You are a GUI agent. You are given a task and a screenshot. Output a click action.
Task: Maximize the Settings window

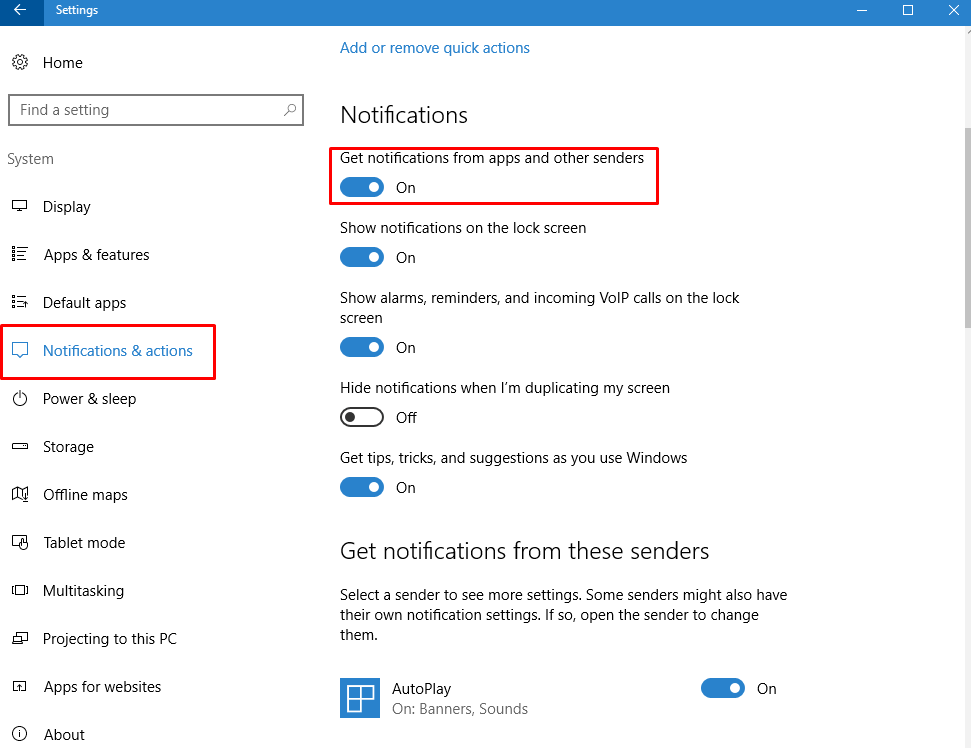pos(907,10)
